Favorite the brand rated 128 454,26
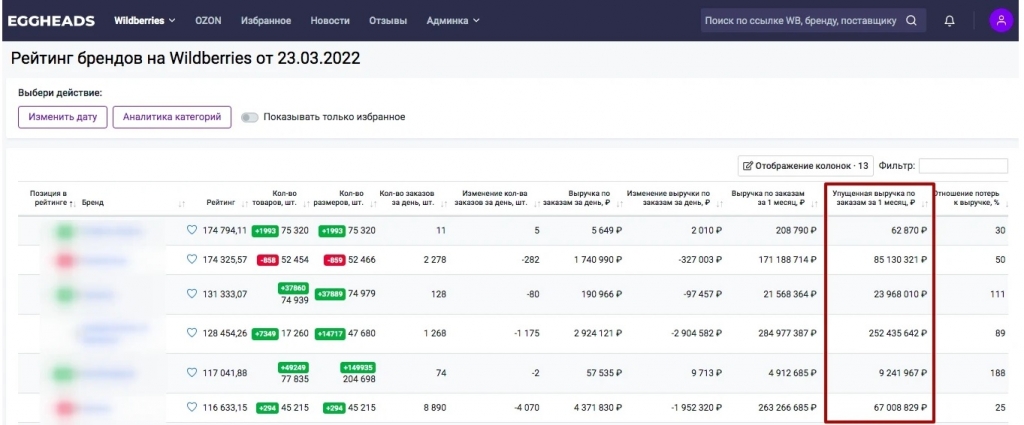This screenshot has width=1024, height=425. 191,333
